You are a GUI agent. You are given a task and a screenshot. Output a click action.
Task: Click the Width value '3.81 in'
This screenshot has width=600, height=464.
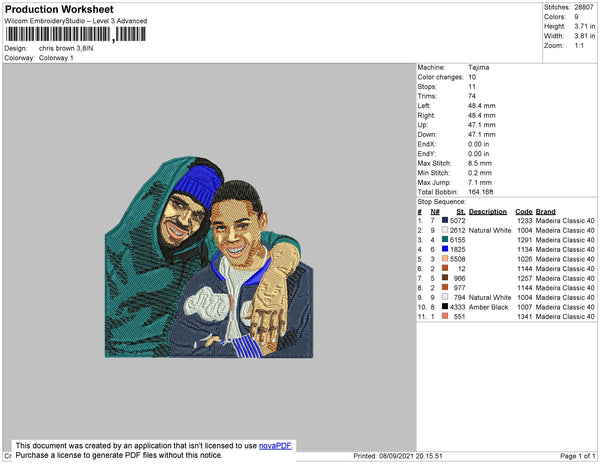[x=584, y=36]
